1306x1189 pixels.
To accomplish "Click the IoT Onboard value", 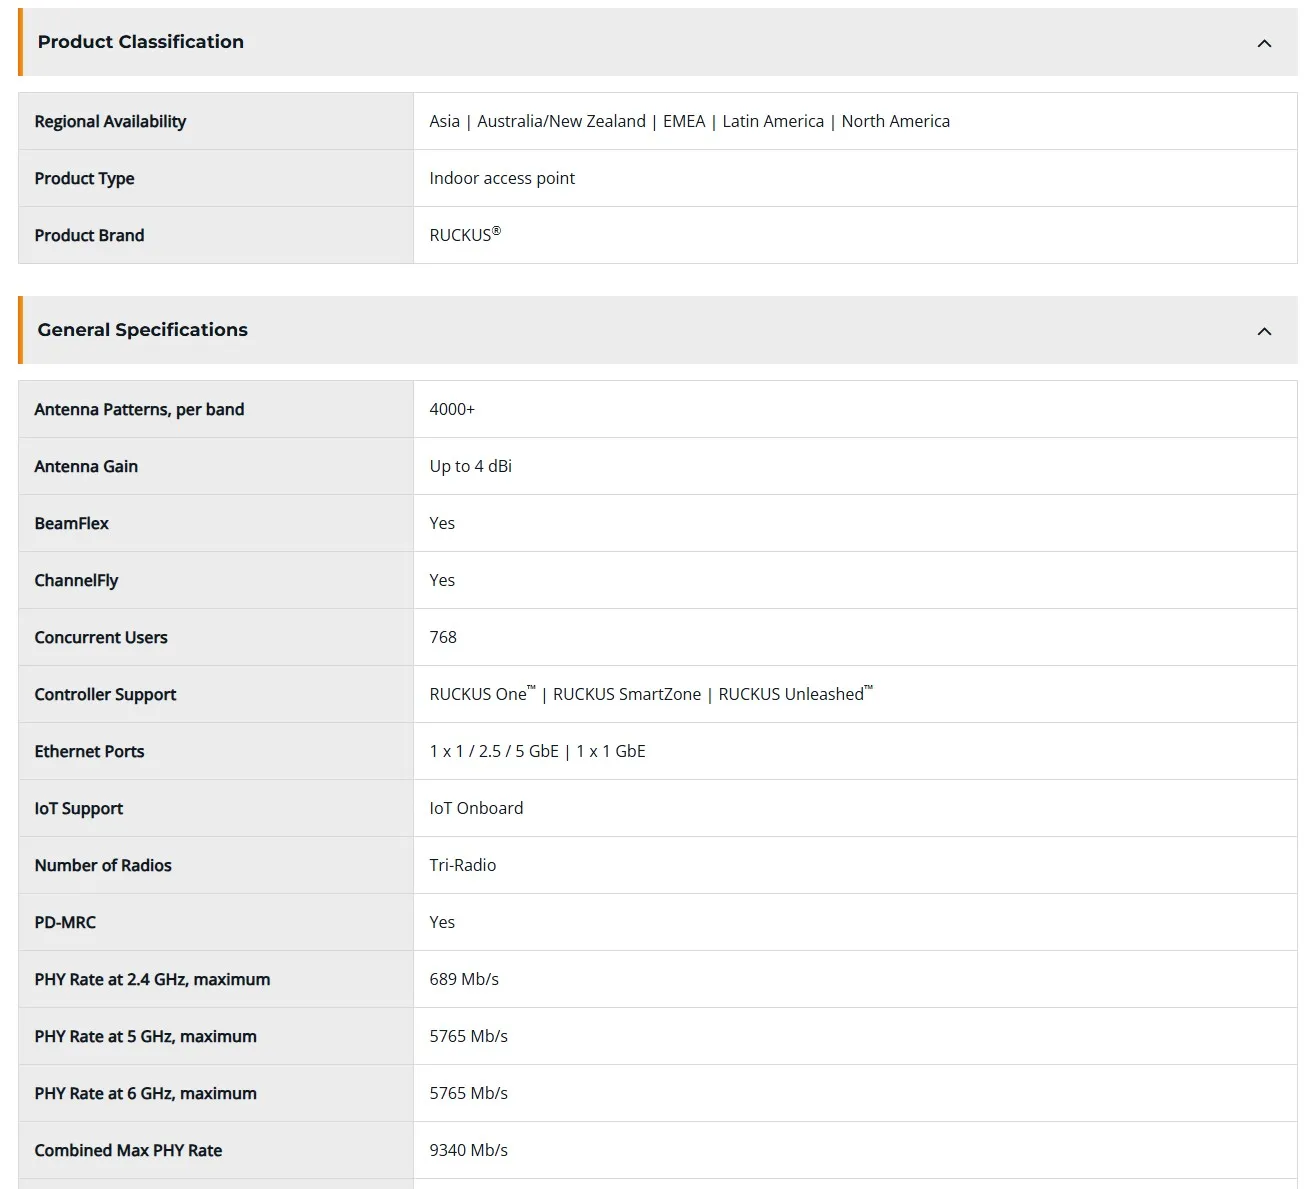I will [x=476, y=809].
